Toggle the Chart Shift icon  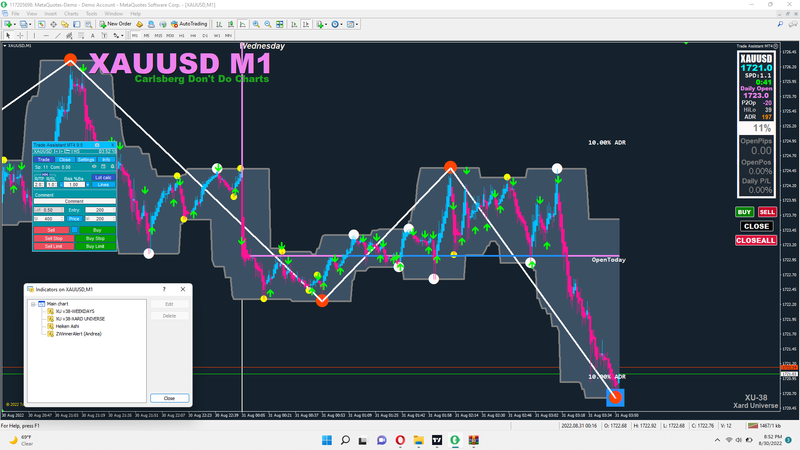(x=306, y=24)
